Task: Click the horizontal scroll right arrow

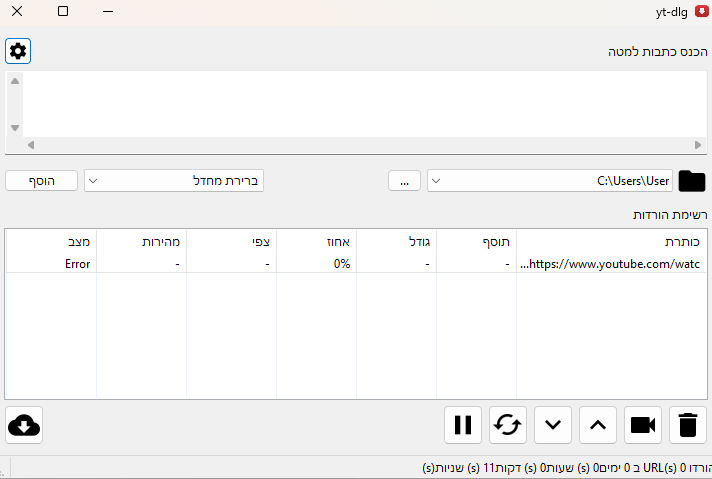Action: (698, 145)
